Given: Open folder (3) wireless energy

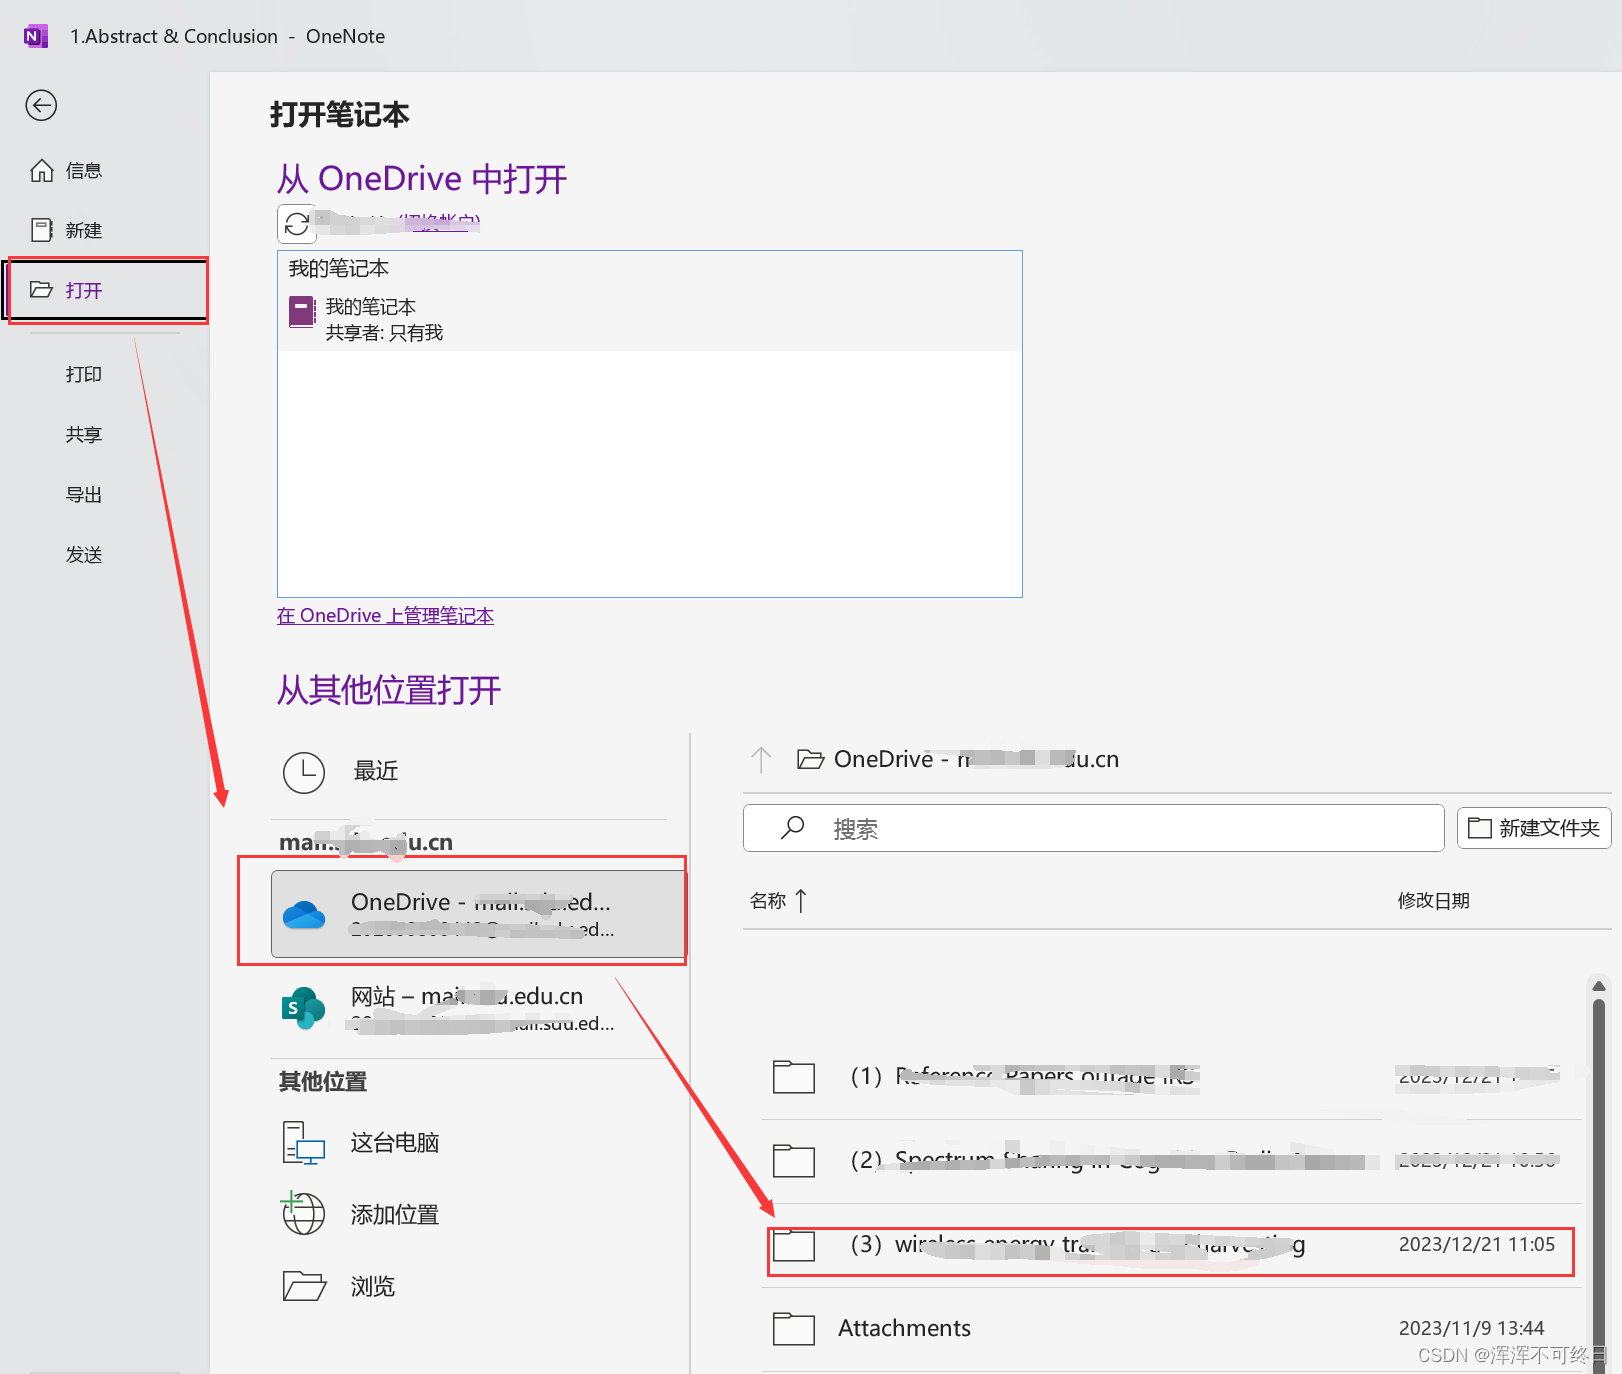Looking at the screenshot, I should pyautogui.click(x=1170, y=1246).
